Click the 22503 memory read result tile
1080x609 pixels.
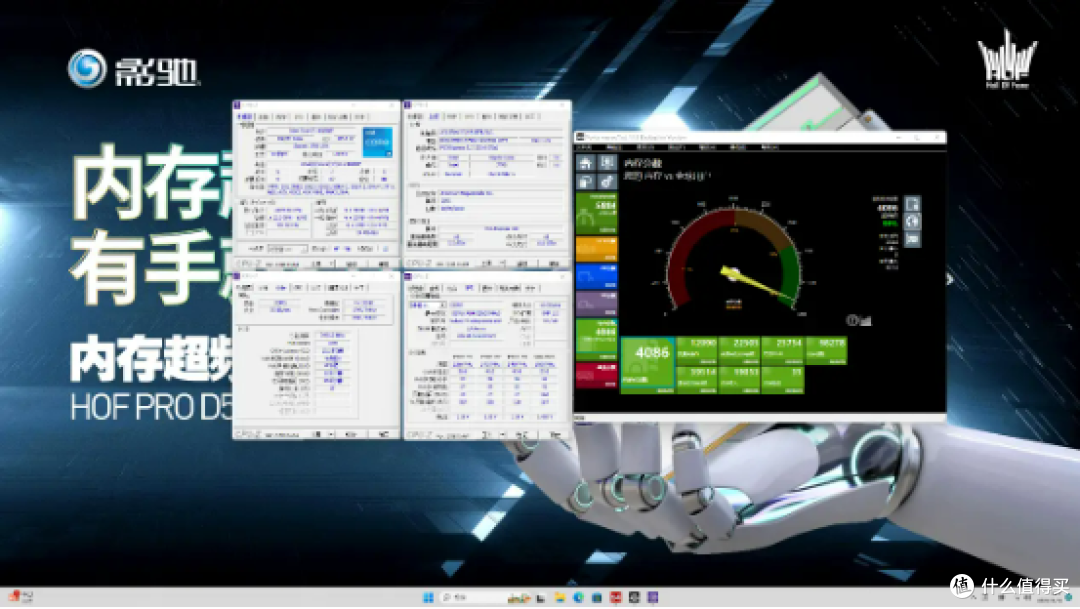[x=740, y=351]
